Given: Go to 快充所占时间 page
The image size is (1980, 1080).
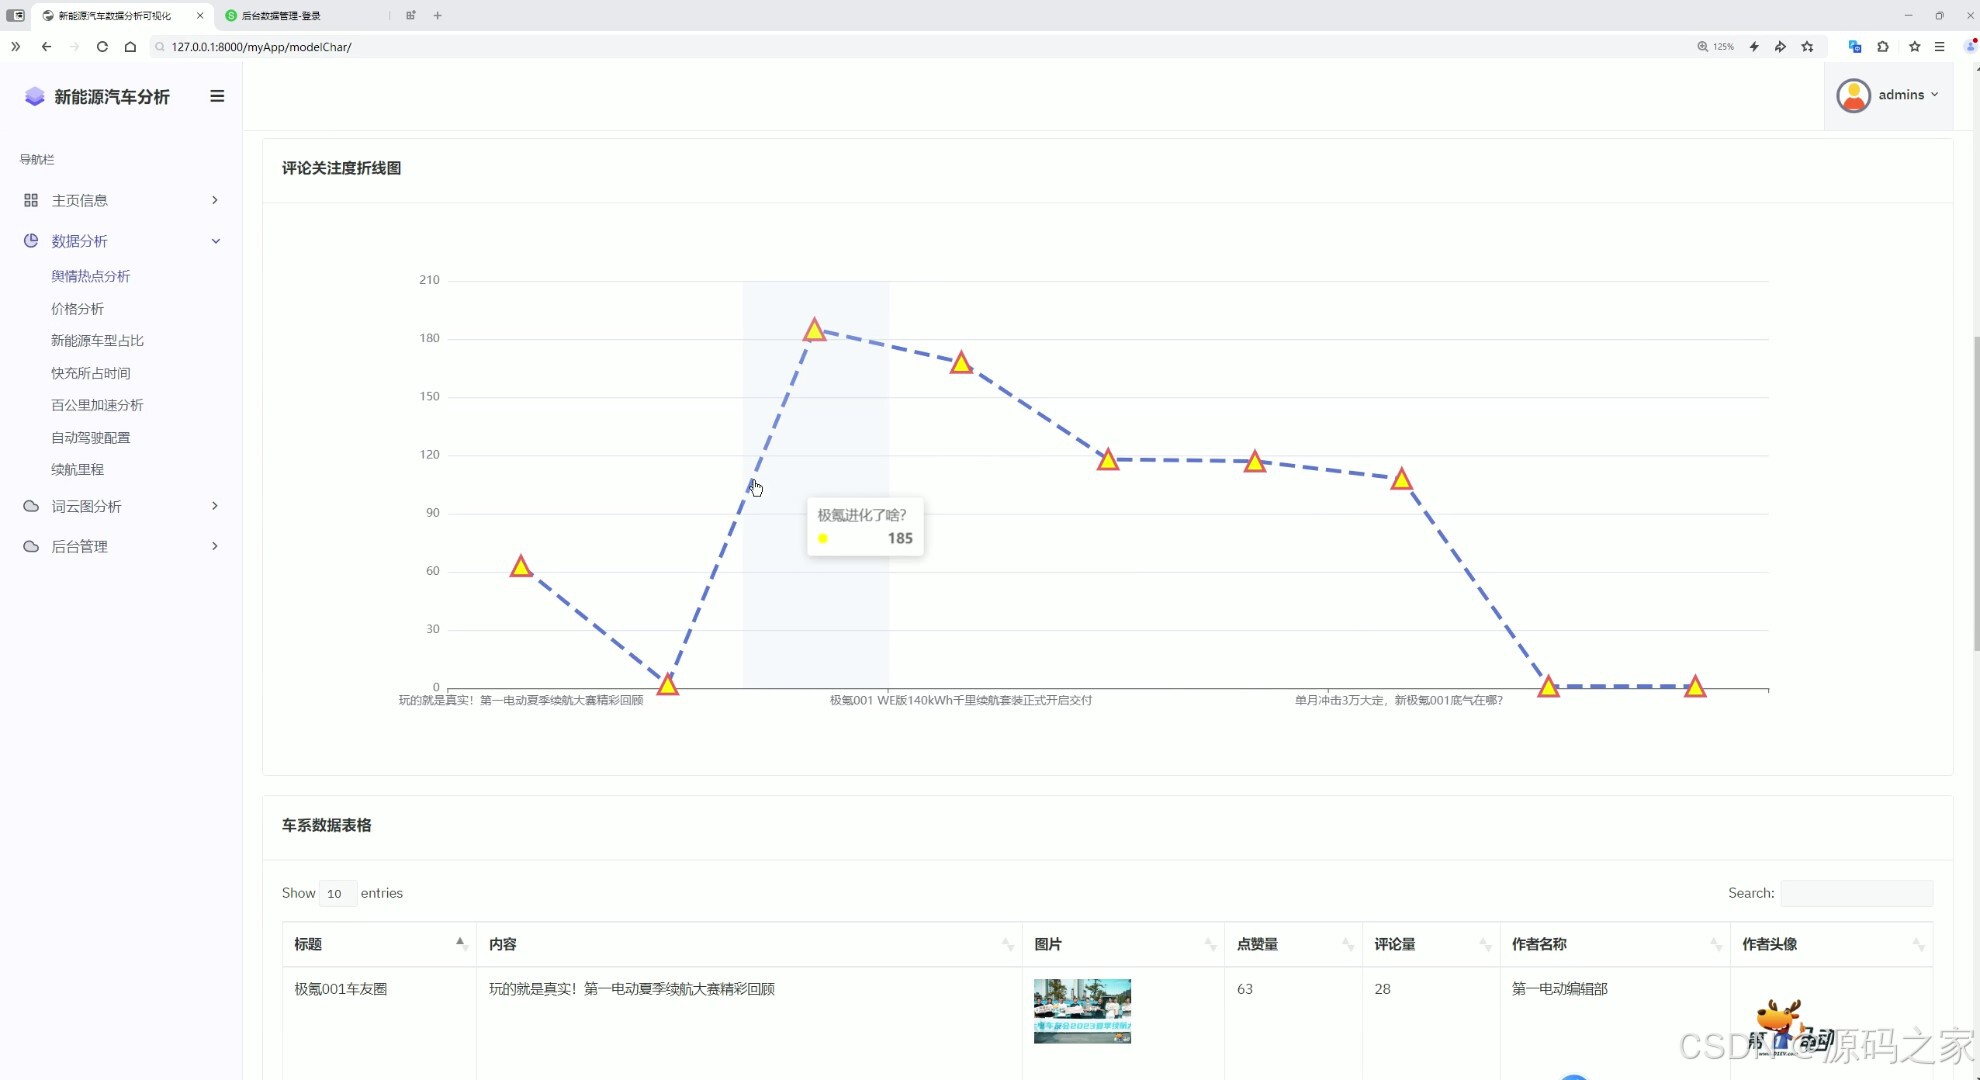Looking at the screenshot, I should coord(90,373).
